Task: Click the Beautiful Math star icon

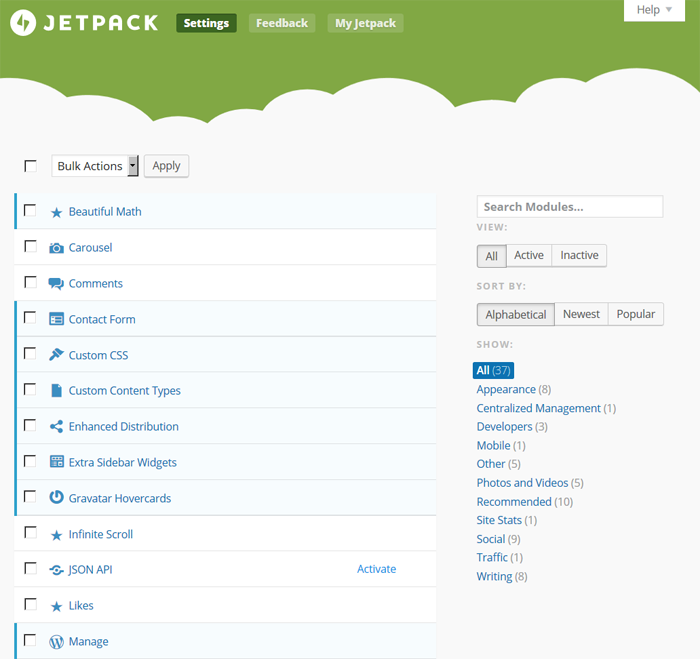Action: 56,212
